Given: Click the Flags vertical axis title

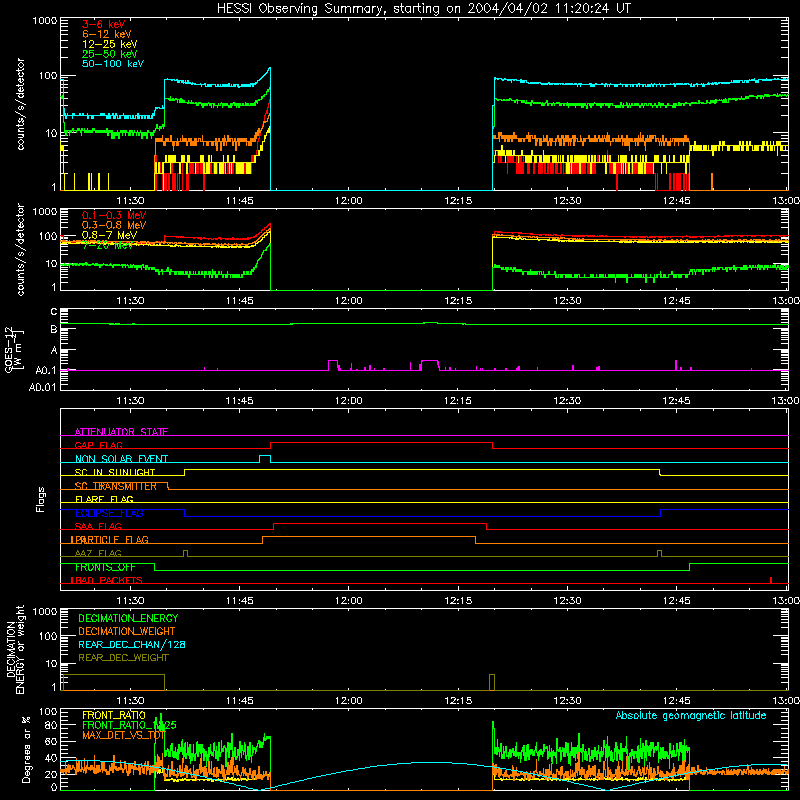Looking at the screenshot, I should pos(40,499).
